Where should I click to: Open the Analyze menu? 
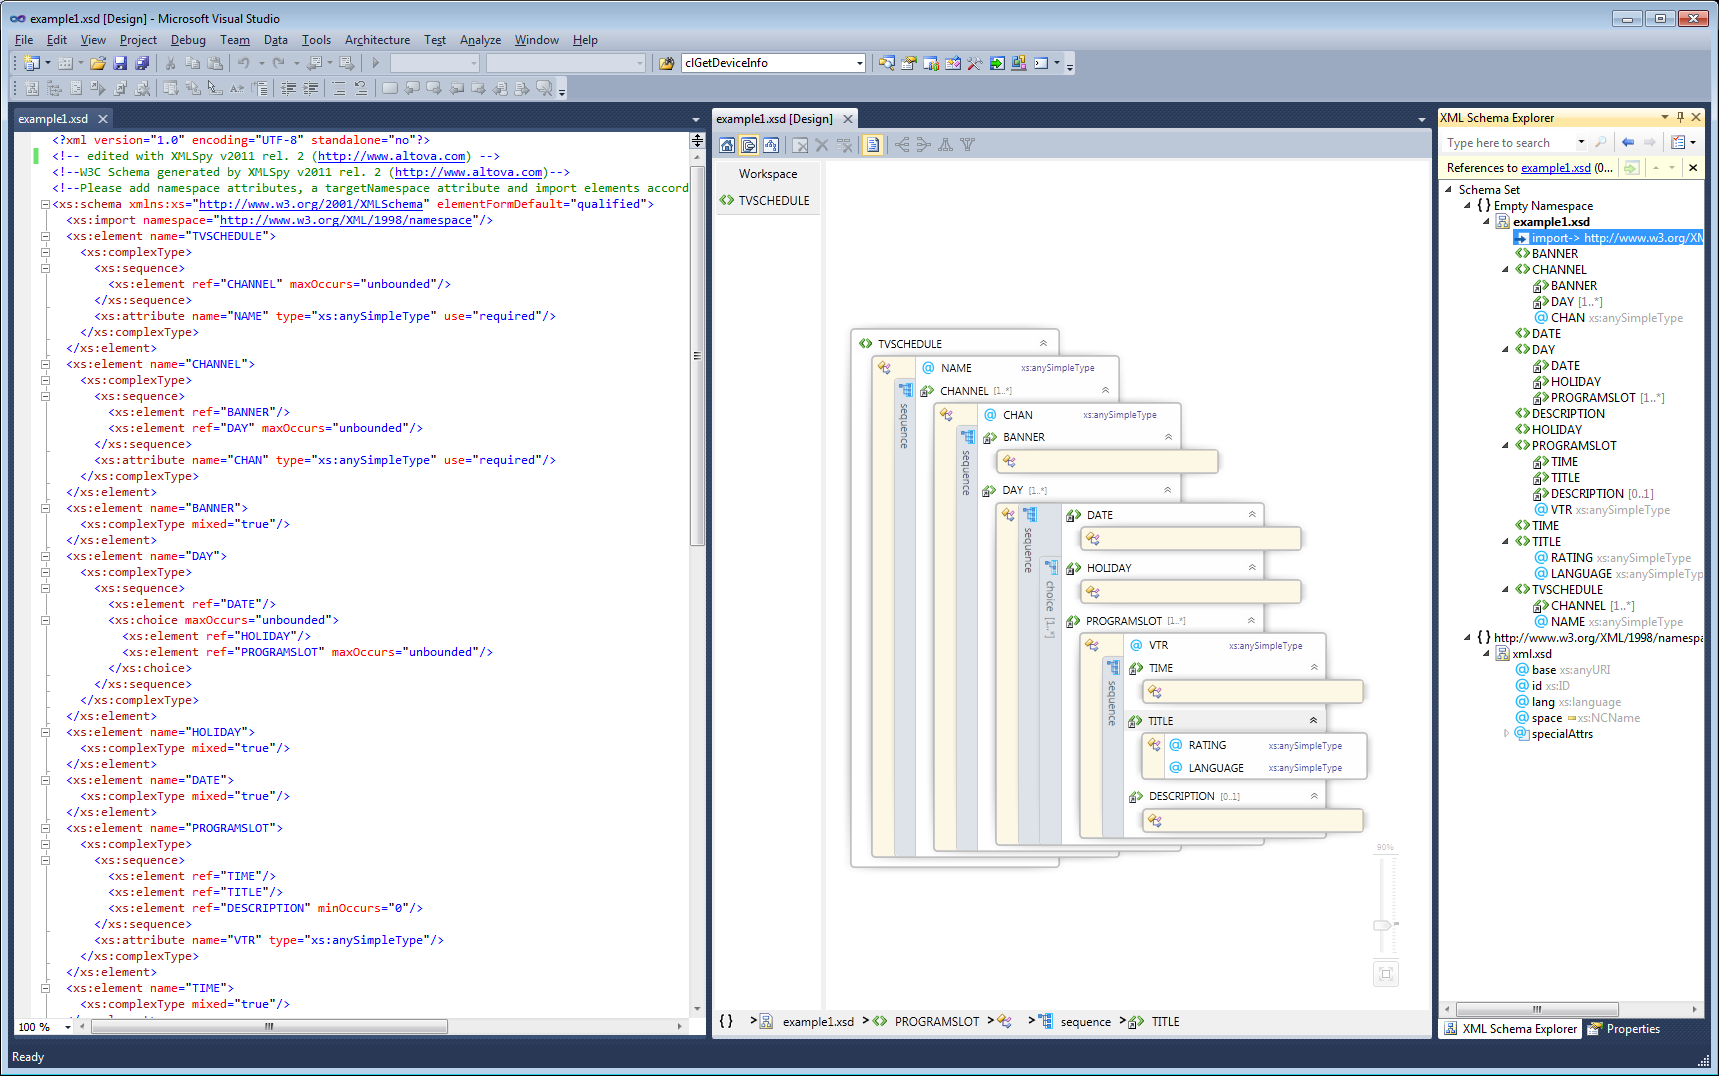(x=480, y=40)
